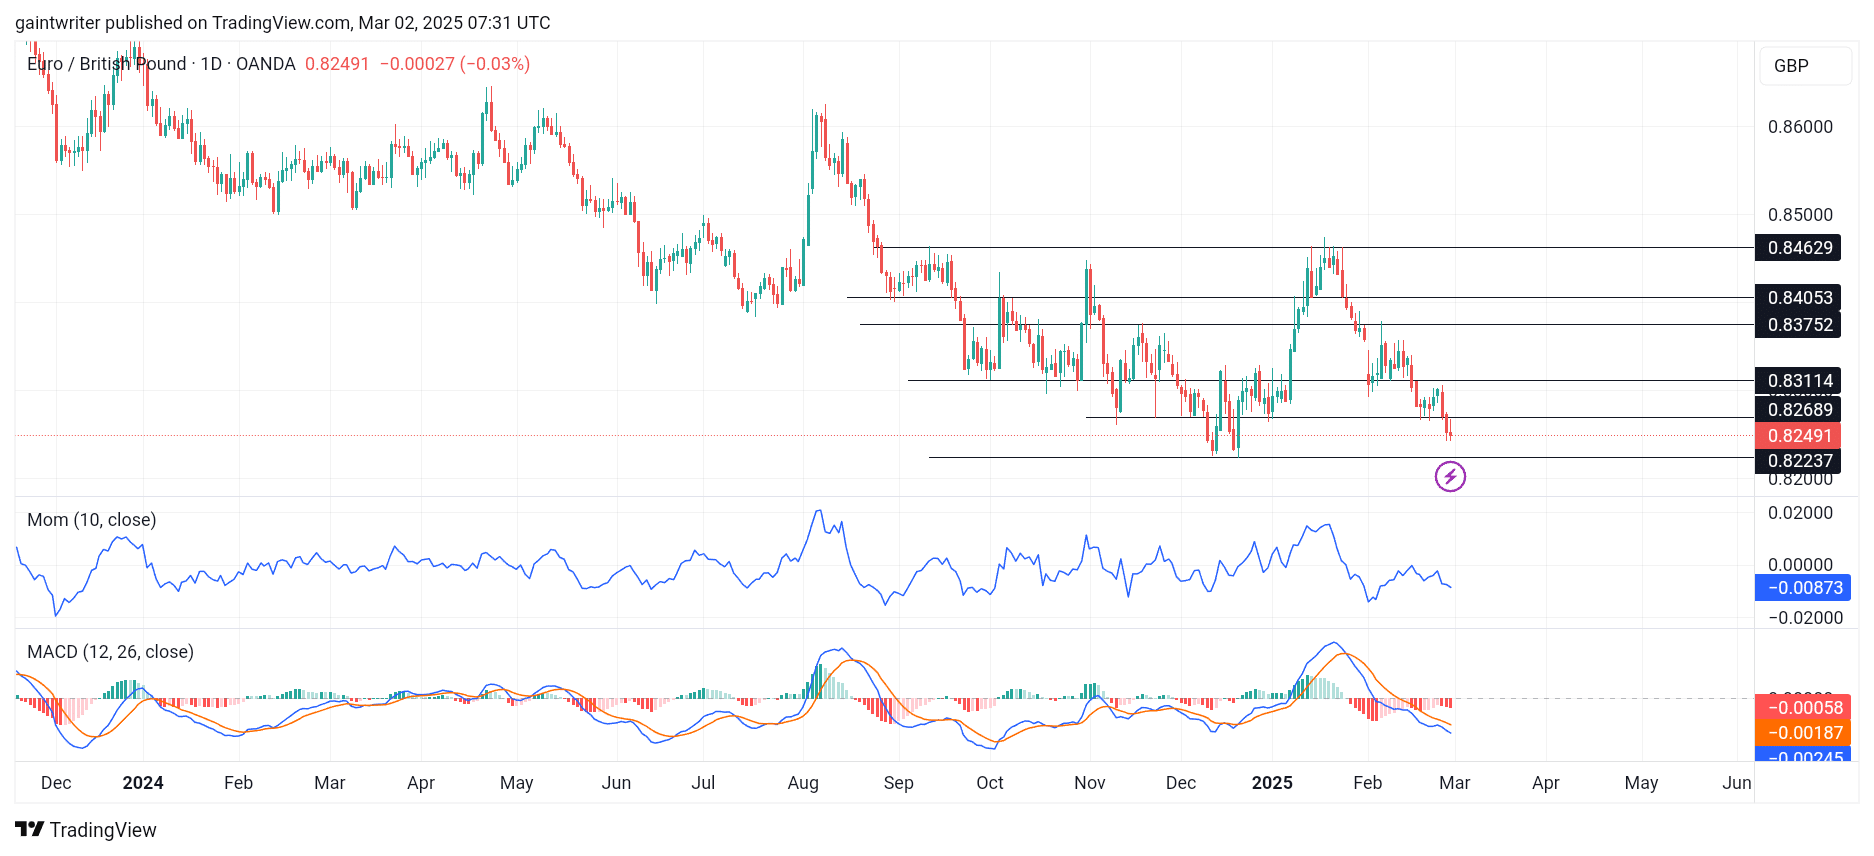The image size is (1874, 856).
Task: Open the GBP currency selector
Action: (1805, 66)
